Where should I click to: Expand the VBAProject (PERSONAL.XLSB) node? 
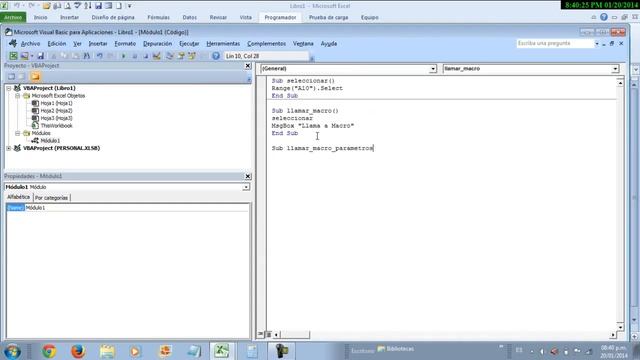tap(9, 148)
